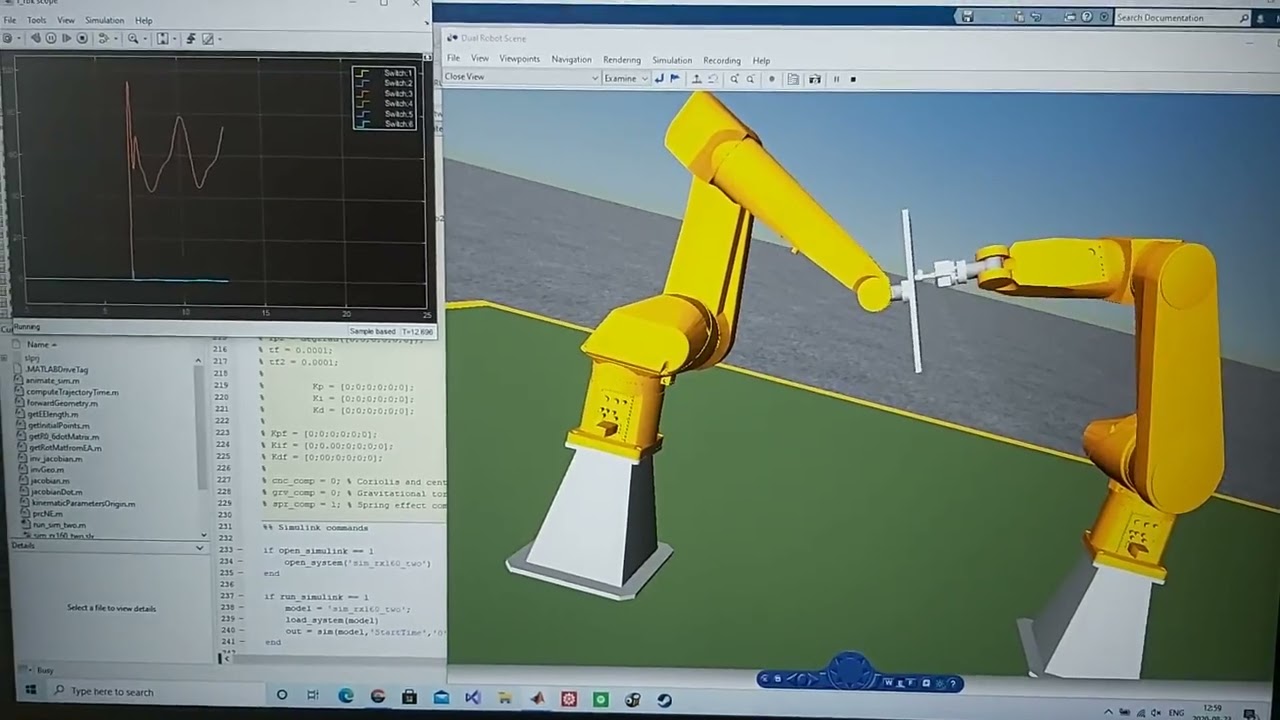Click the undo move icon
Viewport: 1280px width, 720px height.
[x=713, y=79]
